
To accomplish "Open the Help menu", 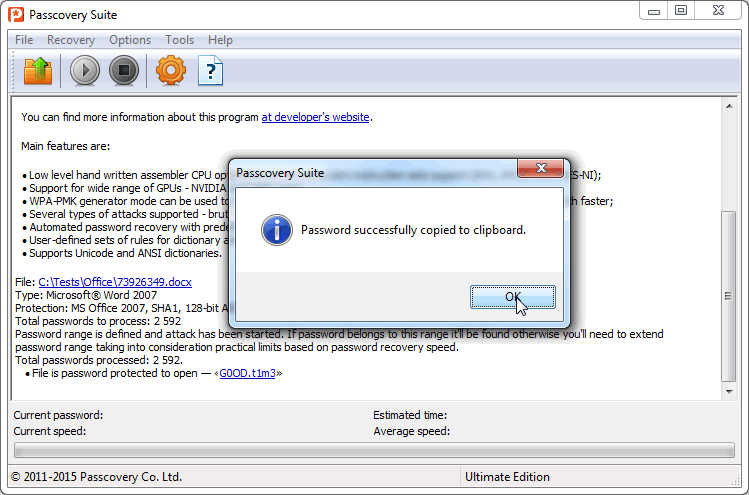I will click(x=220, y=40).
